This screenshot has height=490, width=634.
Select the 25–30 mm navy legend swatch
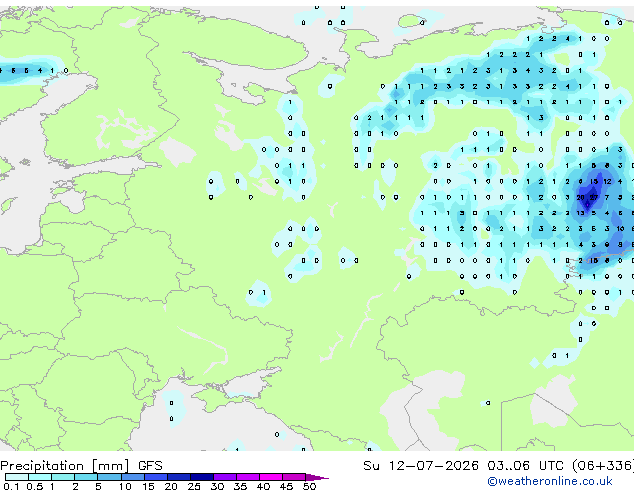[202, 477]
